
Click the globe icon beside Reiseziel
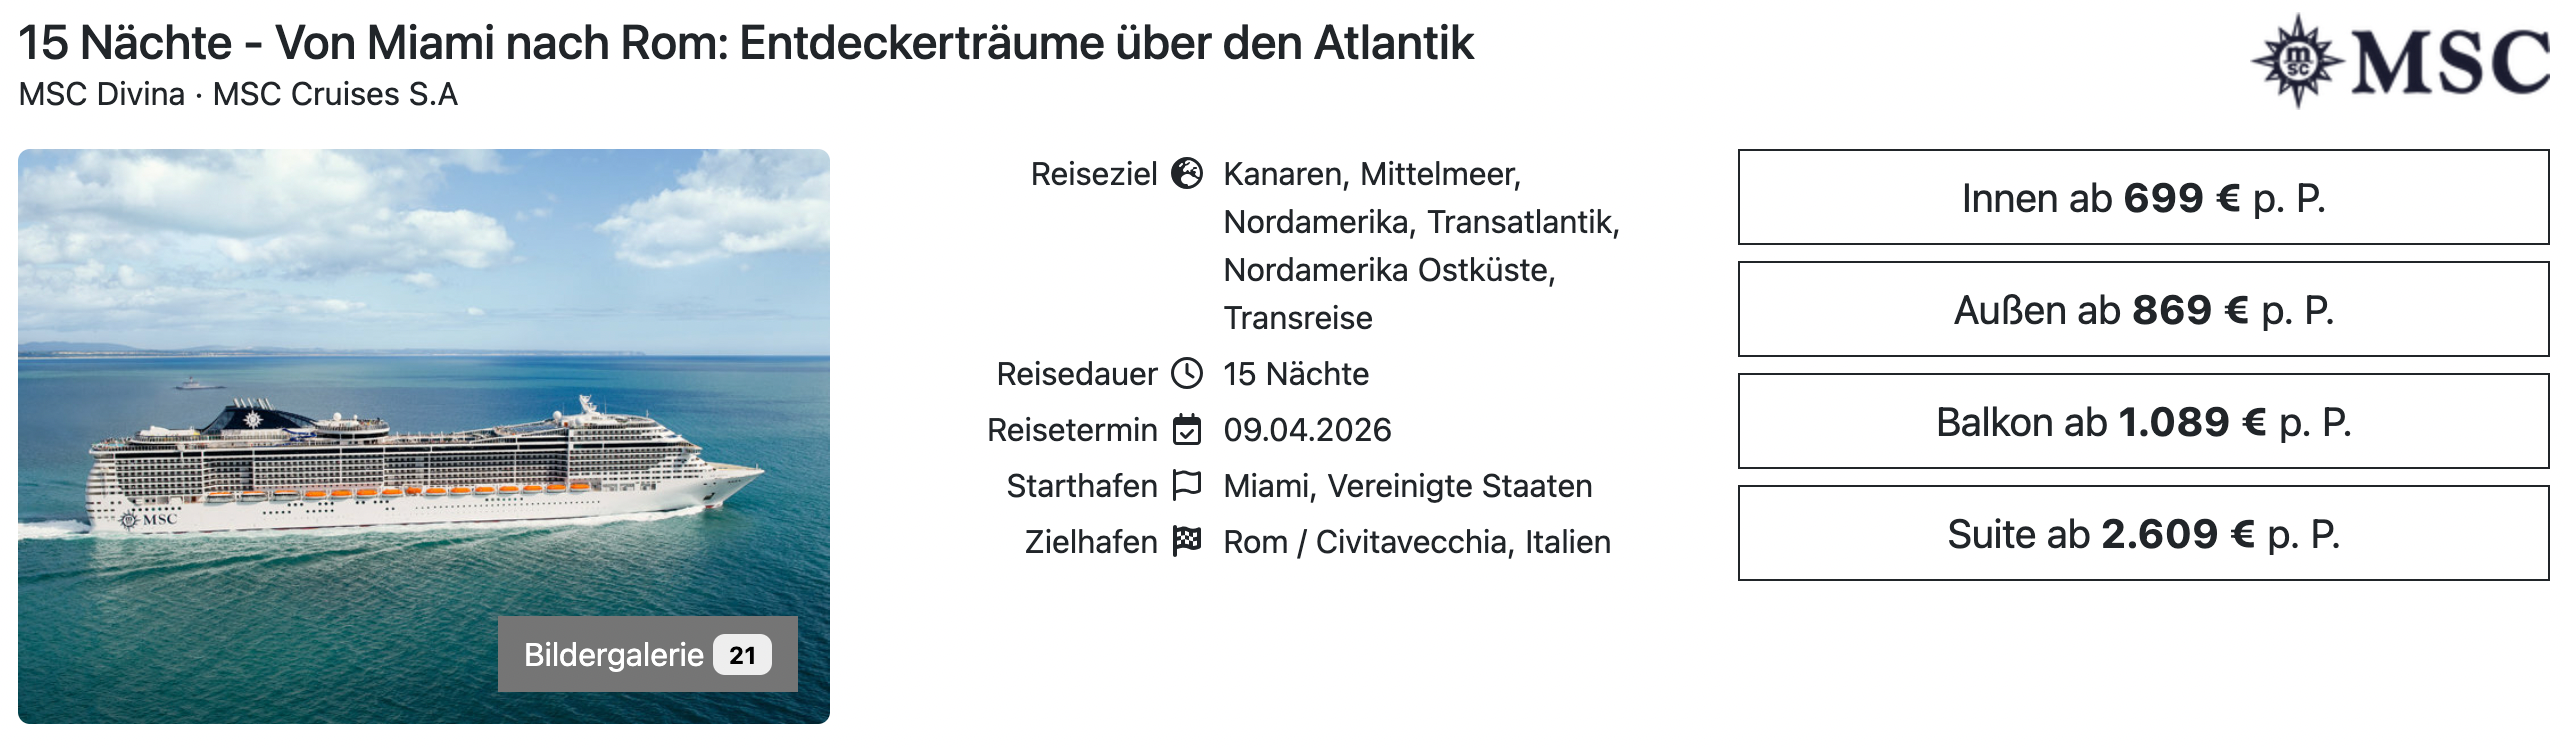1187,174
